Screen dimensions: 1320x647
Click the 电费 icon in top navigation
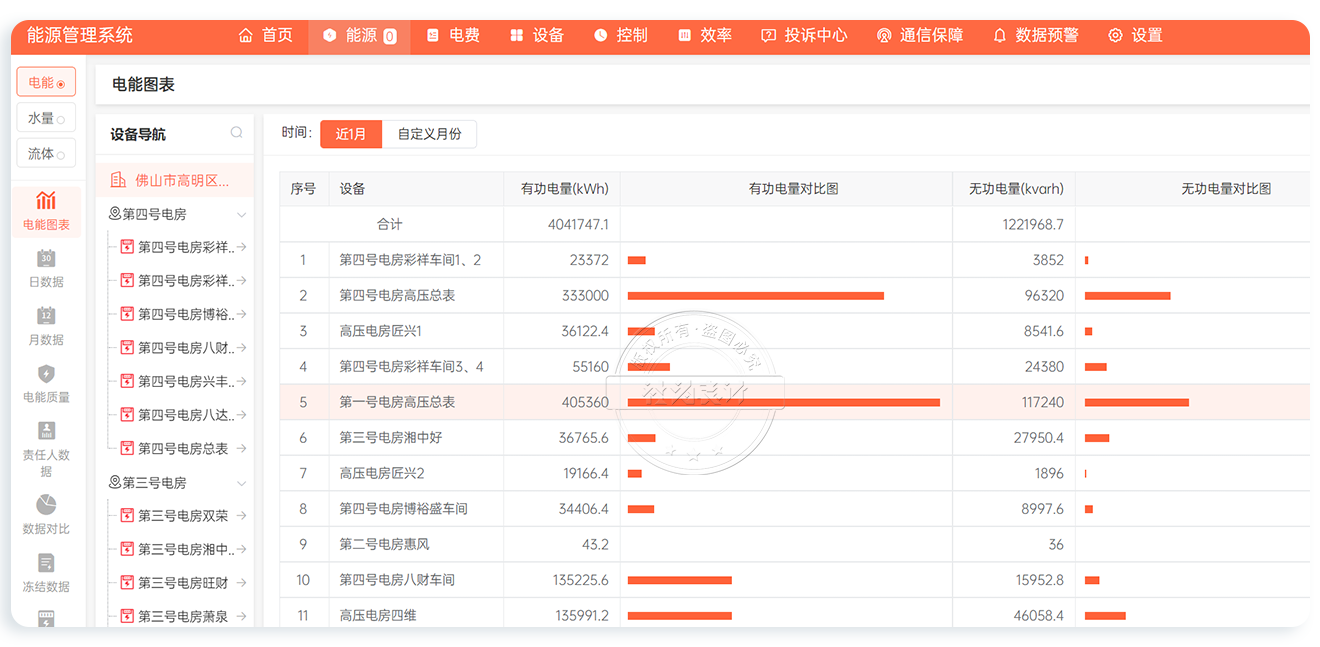(433, 35)
